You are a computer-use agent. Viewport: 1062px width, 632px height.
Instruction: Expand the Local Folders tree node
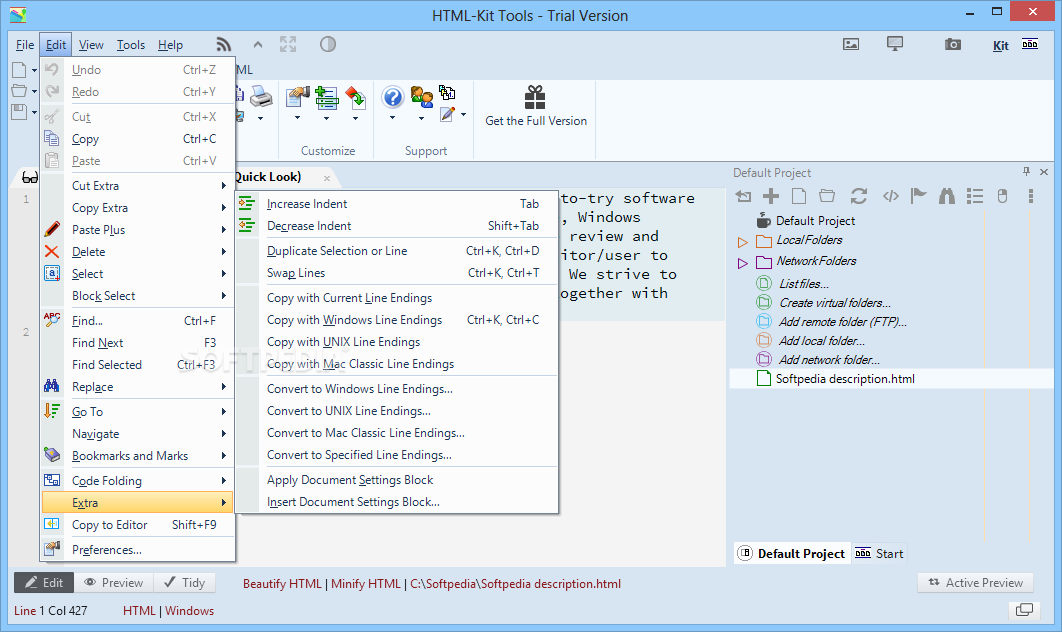[x=742, y=242]
